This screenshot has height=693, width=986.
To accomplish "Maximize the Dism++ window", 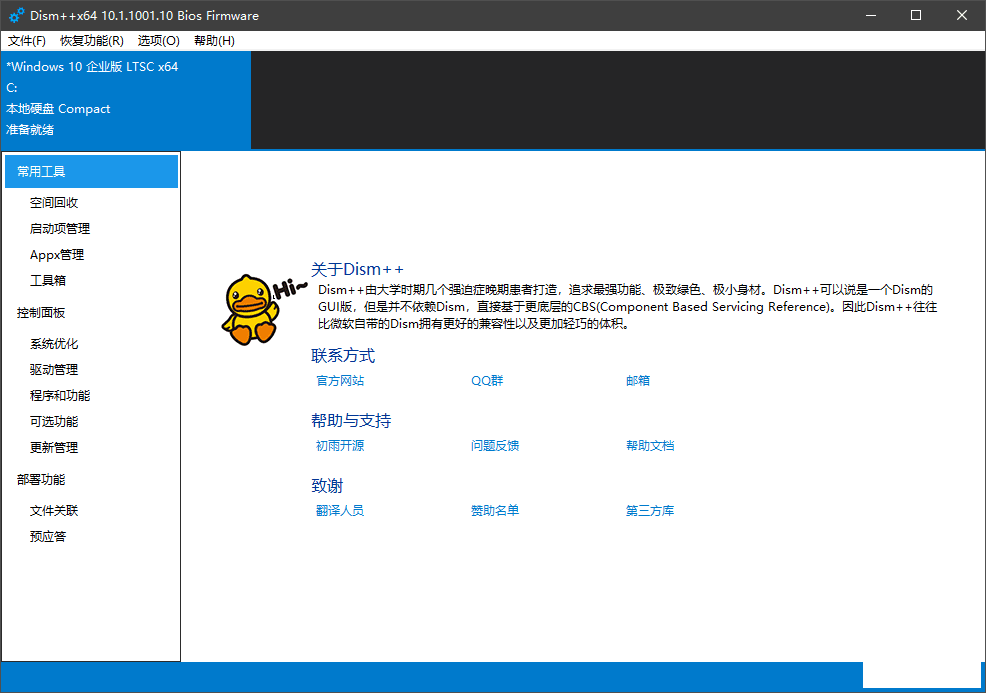I will (916, 15).
